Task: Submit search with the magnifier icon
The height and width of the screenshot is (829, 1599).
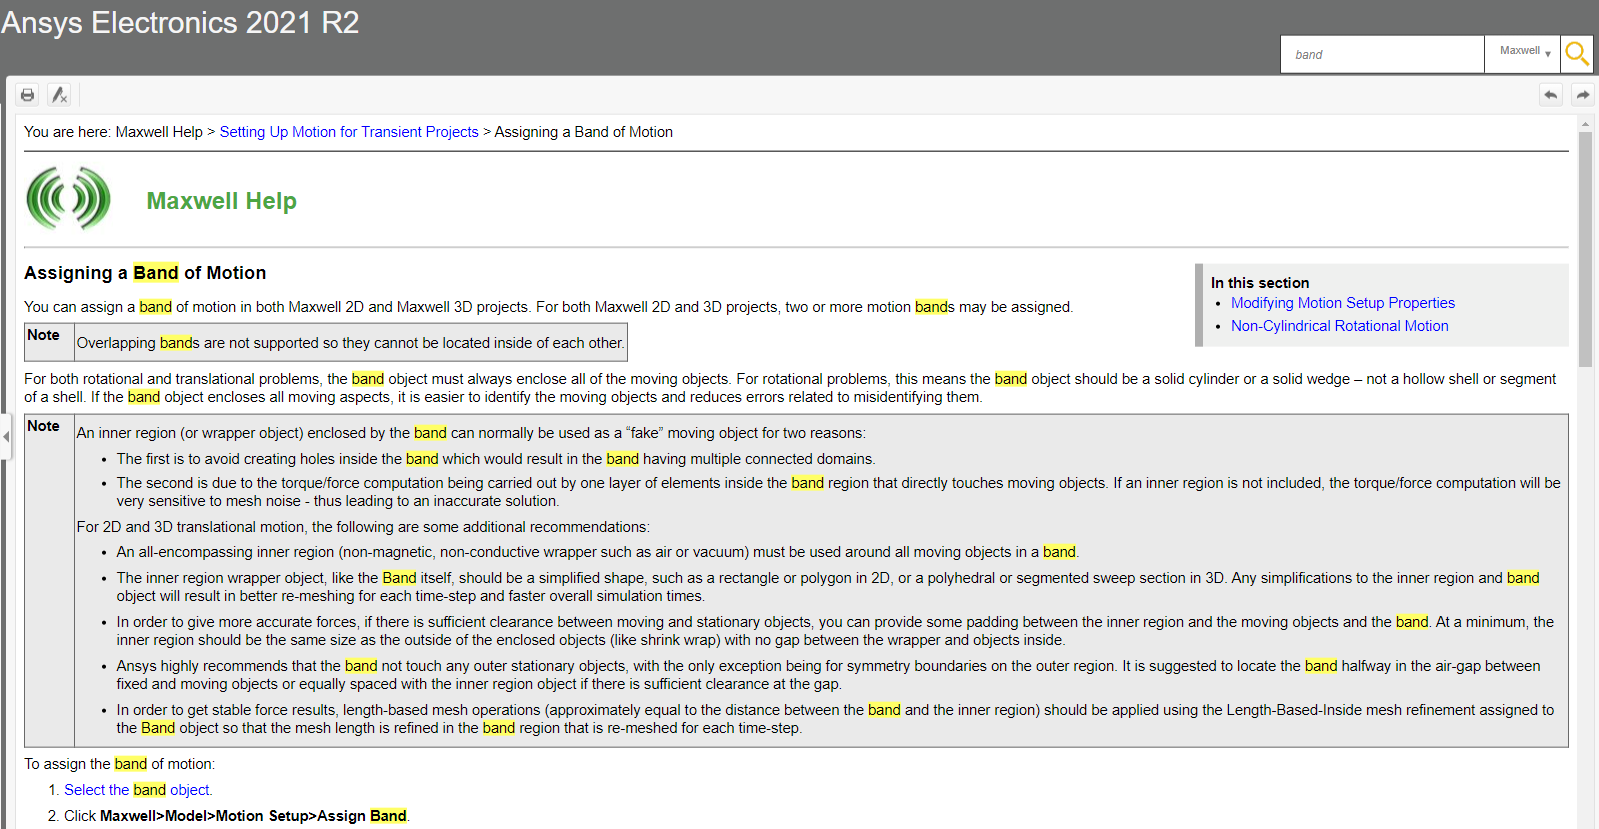Action: [1577, 54]
